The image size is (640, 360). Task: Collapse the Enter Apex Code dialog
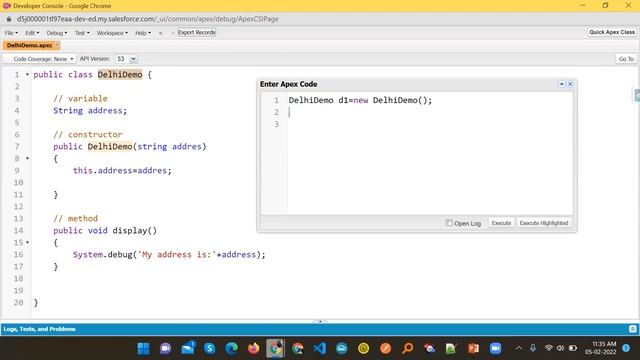(x=562, y=84)
